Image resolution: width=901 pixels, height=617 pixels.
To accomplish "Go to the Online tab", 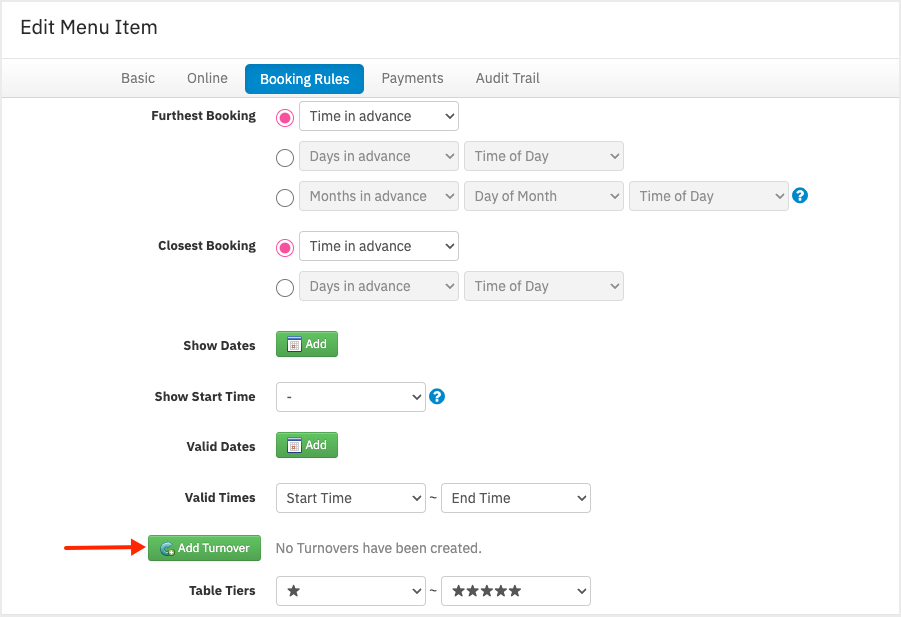I will point(207,78).
